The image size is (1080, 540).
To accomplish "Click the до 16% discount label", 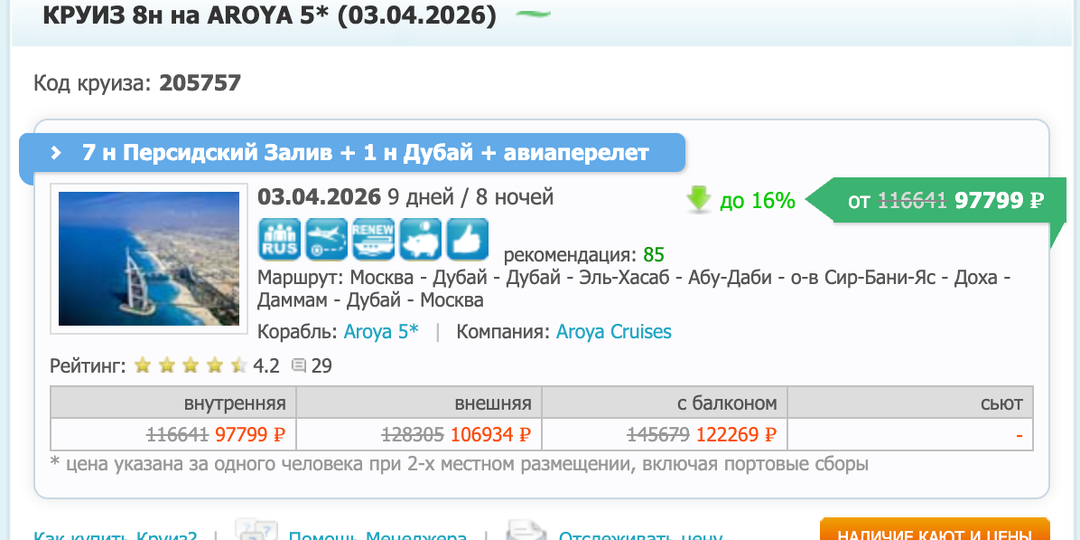I will [758, 201].
